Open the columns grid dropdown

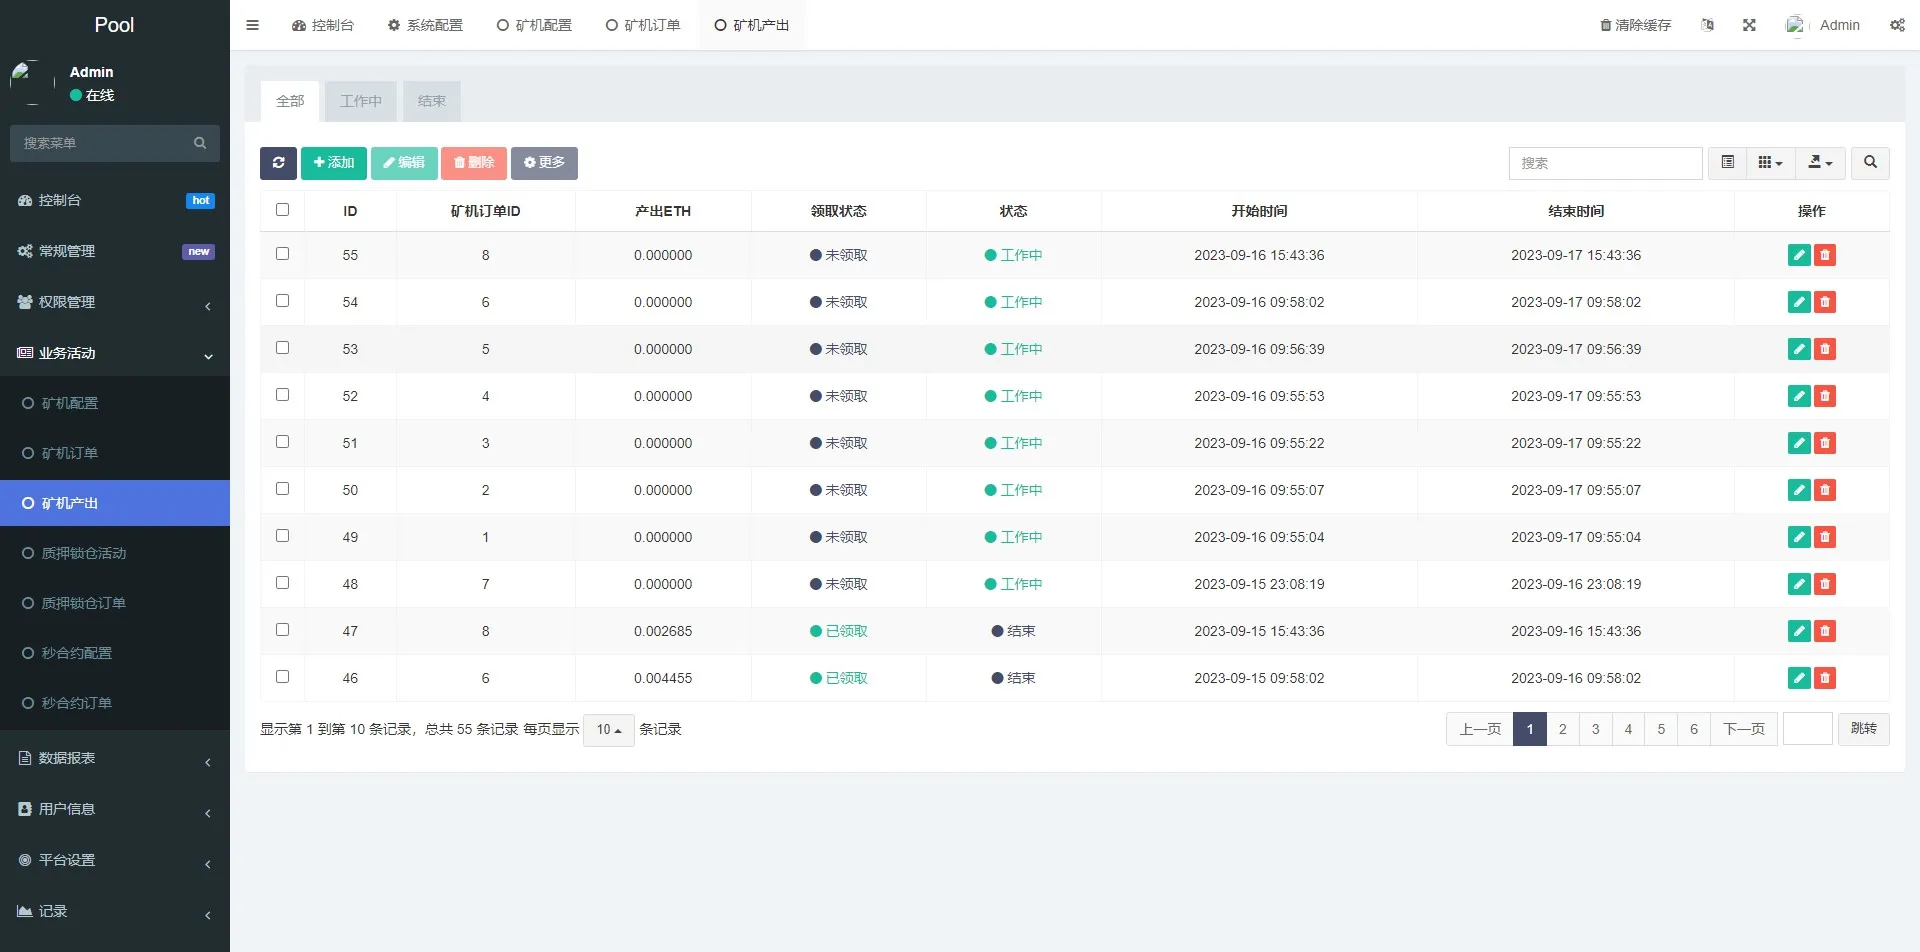tap(1770, 163)
